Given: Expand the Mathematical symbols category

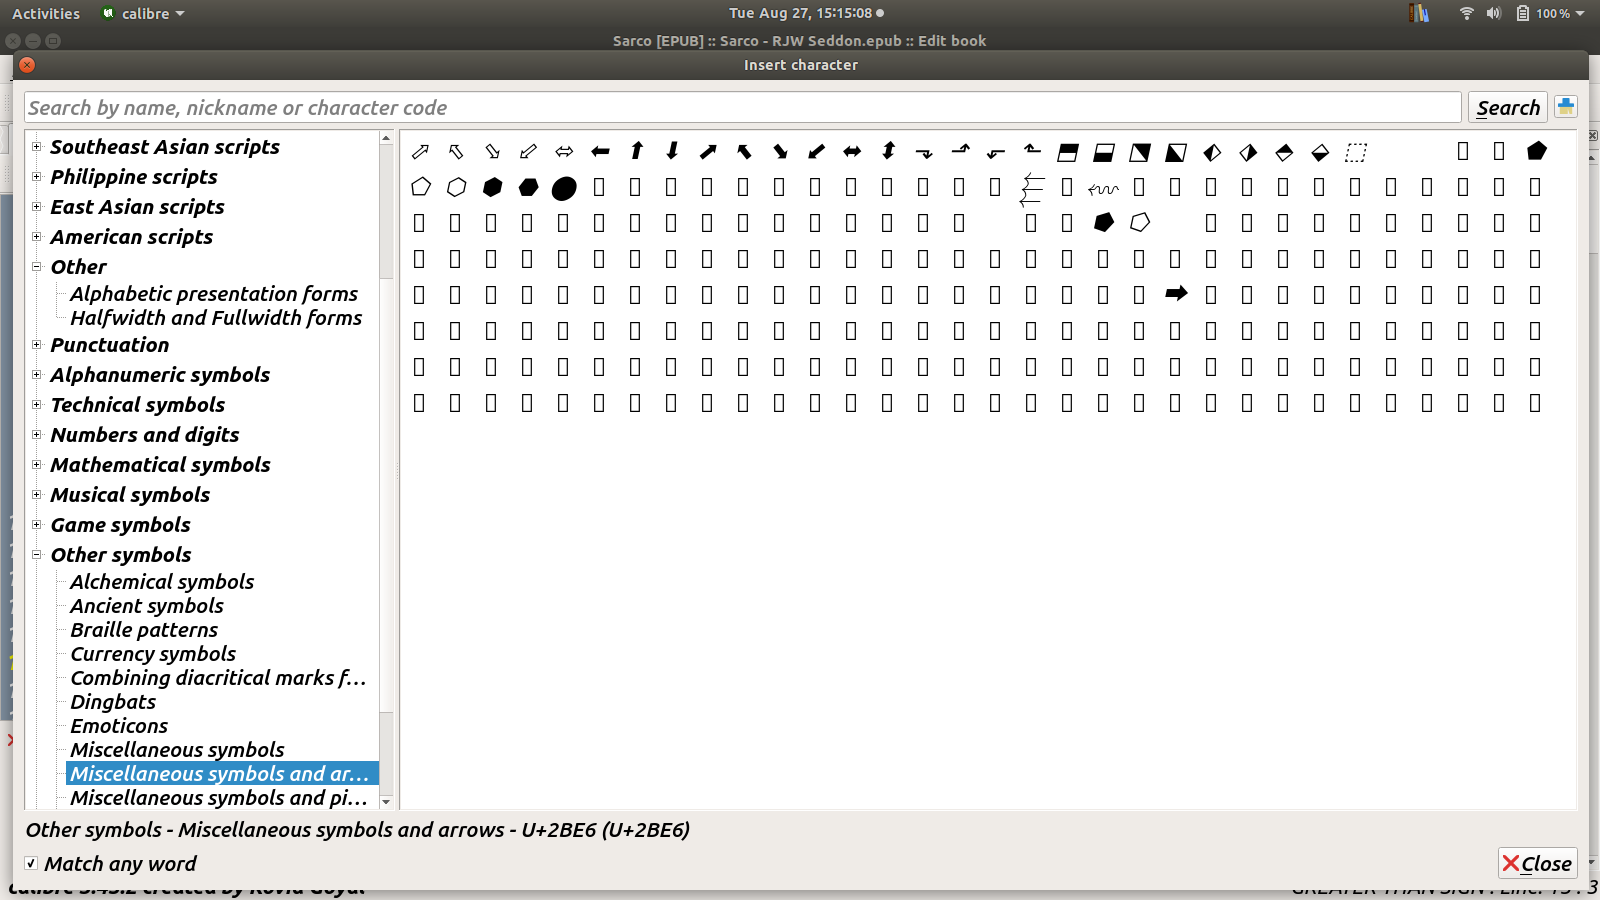Looking at the screenshot, I should tap(37, 464).
